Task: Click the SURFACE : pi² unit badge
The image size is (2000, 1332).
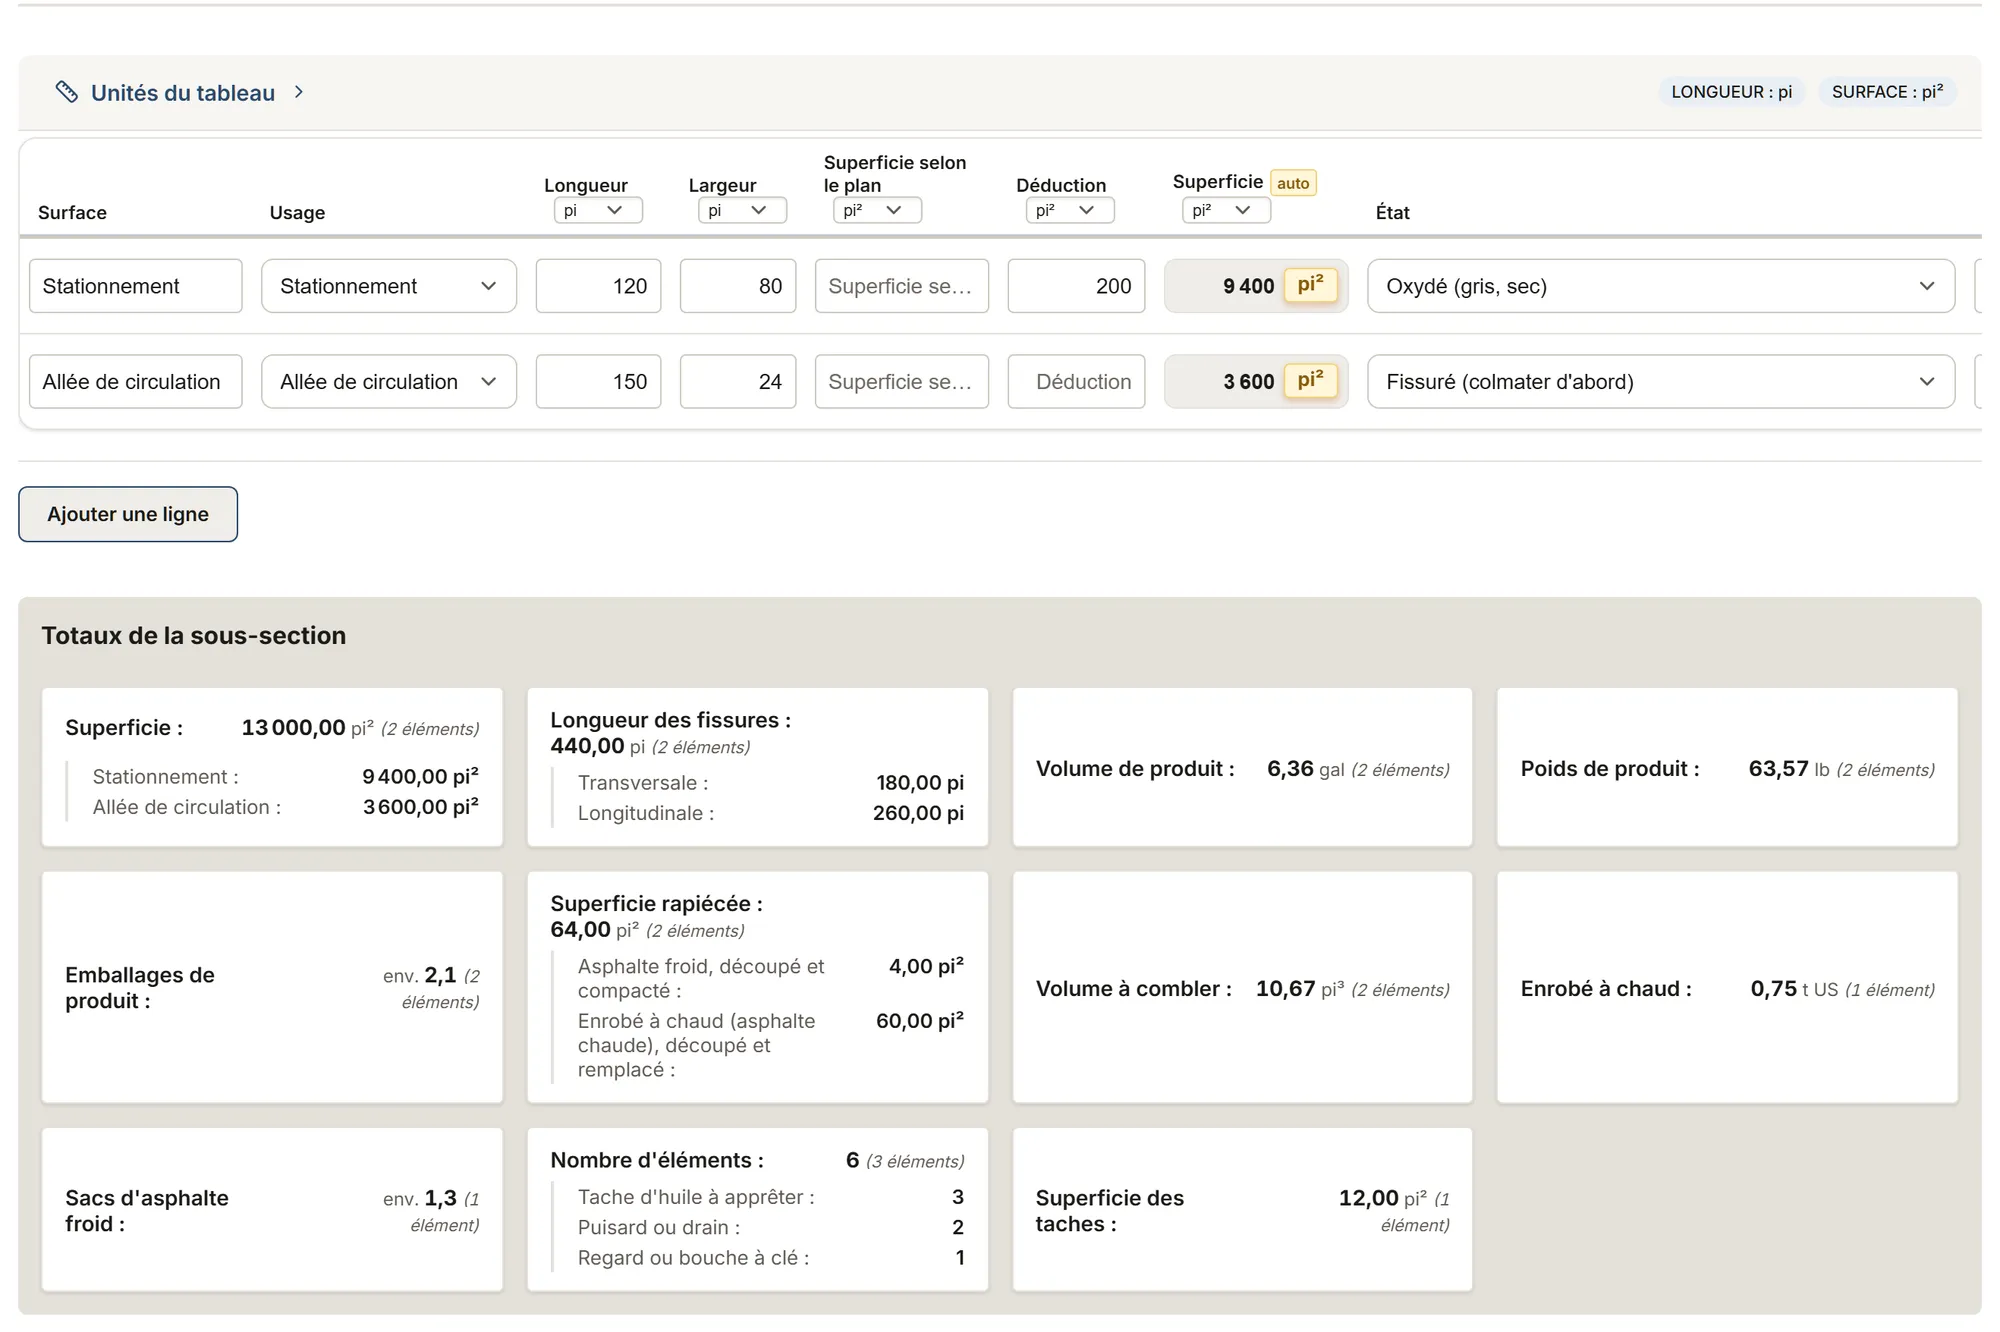Action: pyautogui.click(x=1887, y=92)
